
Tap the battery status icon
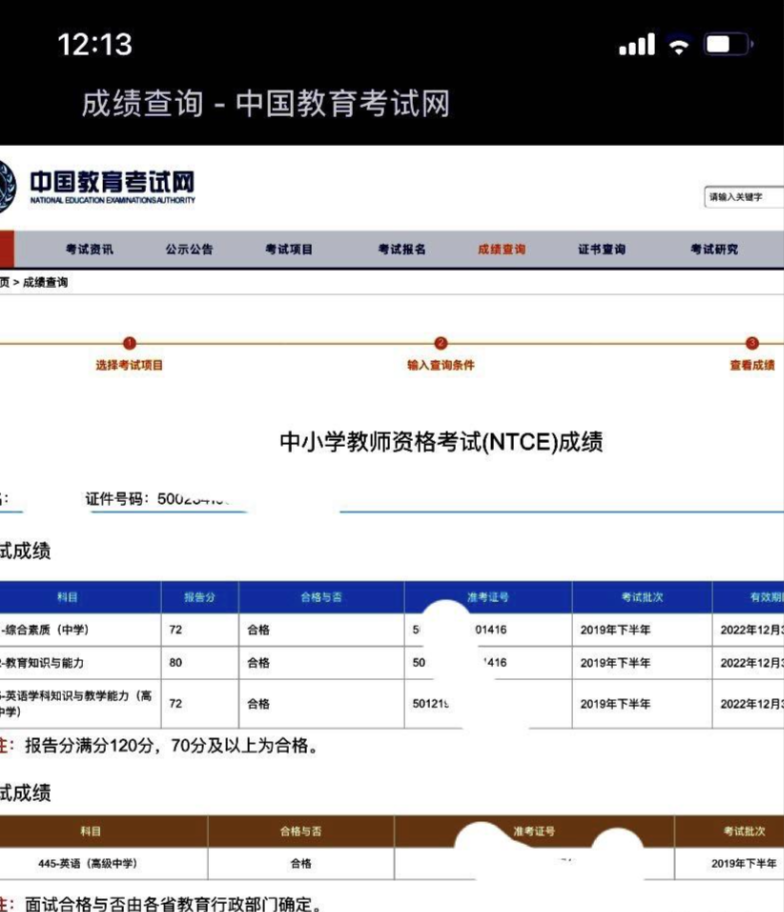coord(728,44)
